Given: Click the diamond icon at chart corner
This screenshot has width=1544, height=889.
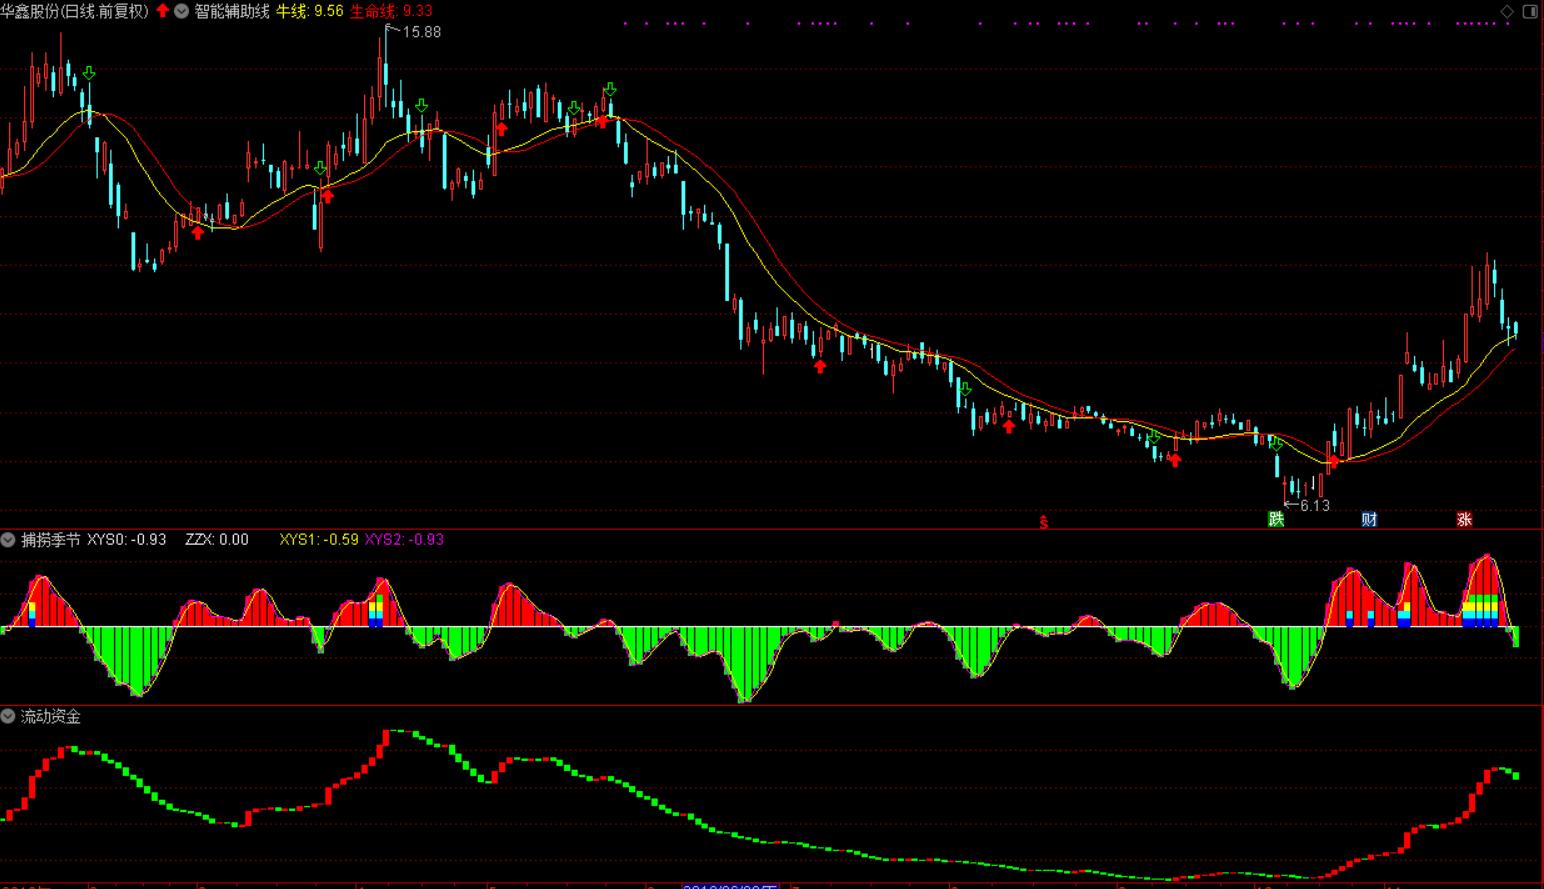Looking at the screenshot, I should [x=1508, y=11].
